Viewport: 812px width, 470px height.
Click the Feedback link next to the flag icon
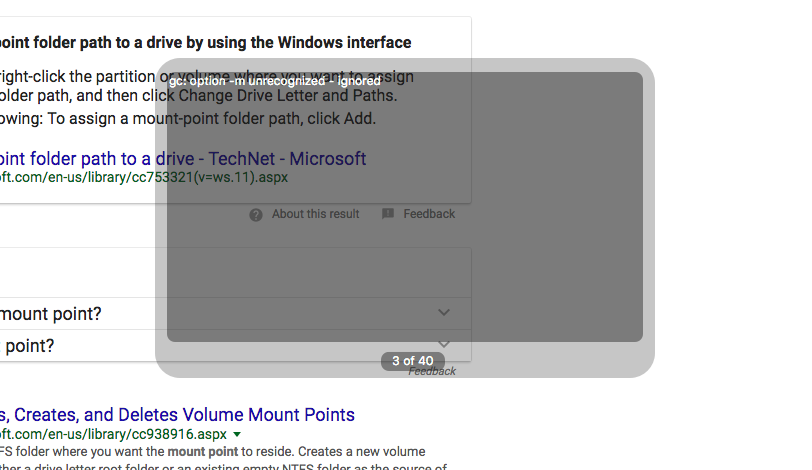(x=429, y=214)
